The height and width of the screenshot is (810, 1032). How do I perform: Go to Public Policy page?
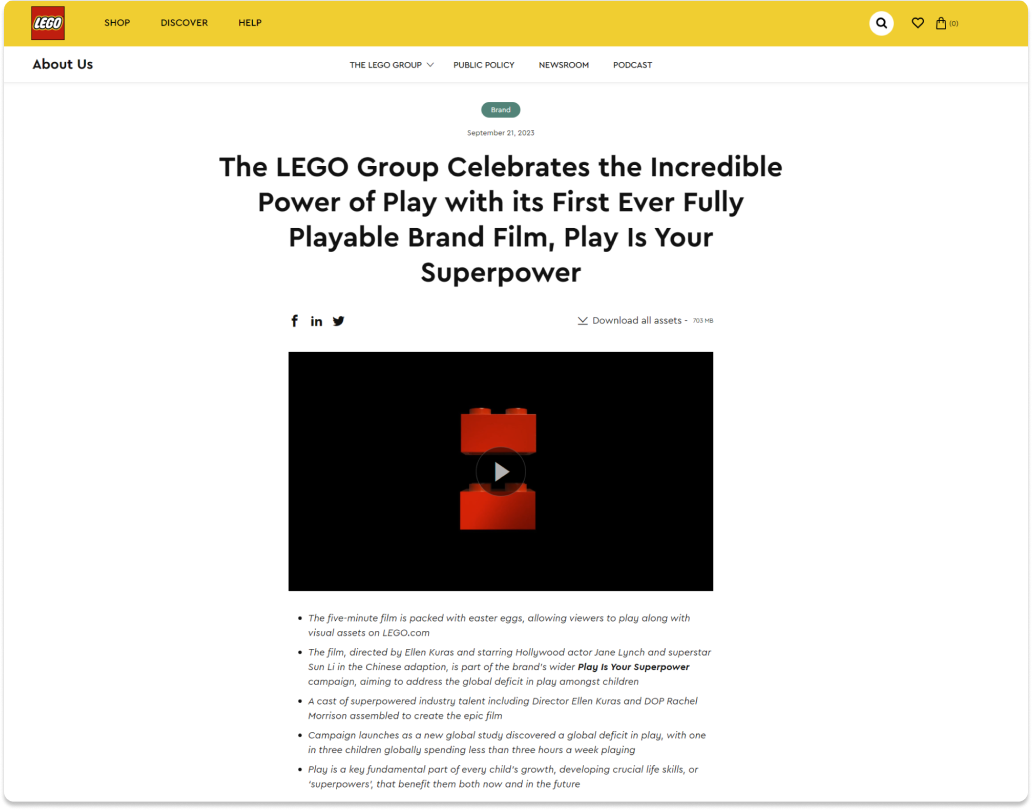coord(484,65)
